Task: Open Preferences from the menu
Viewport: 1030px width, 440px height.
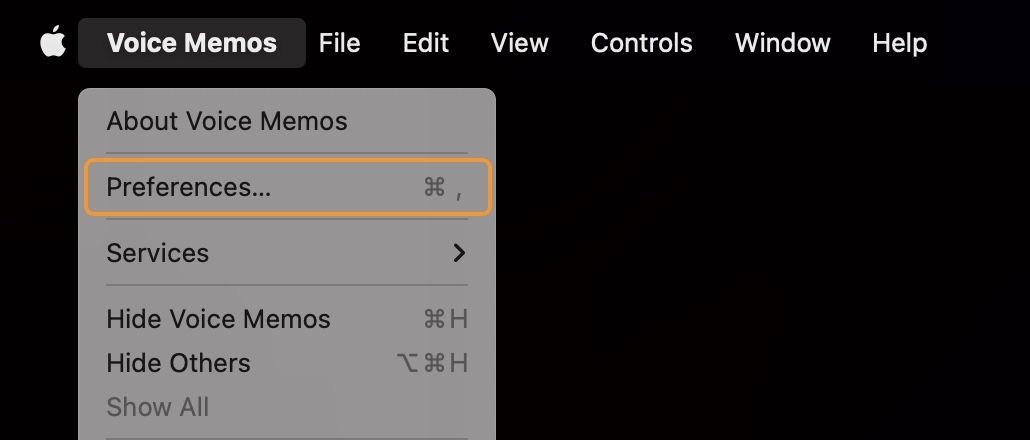Action: pyautogui.click(x=188, y=187)
